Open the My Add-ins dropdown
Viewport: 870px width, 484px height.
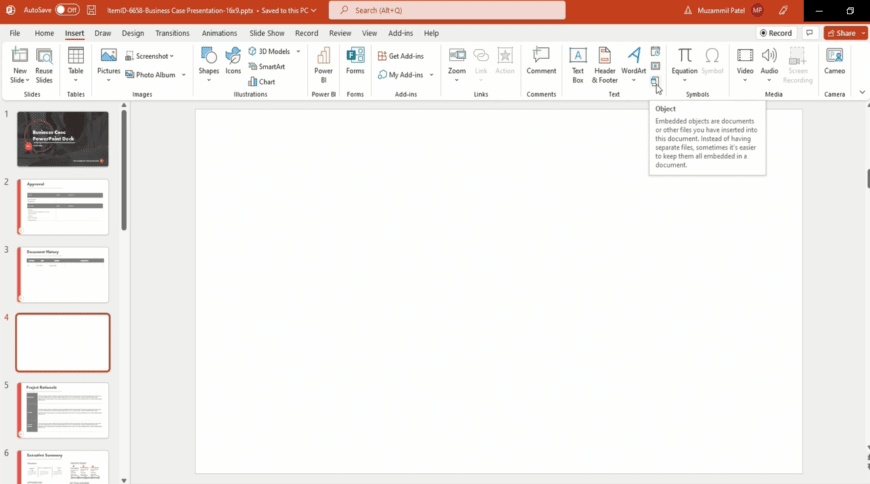pos(431,75)
